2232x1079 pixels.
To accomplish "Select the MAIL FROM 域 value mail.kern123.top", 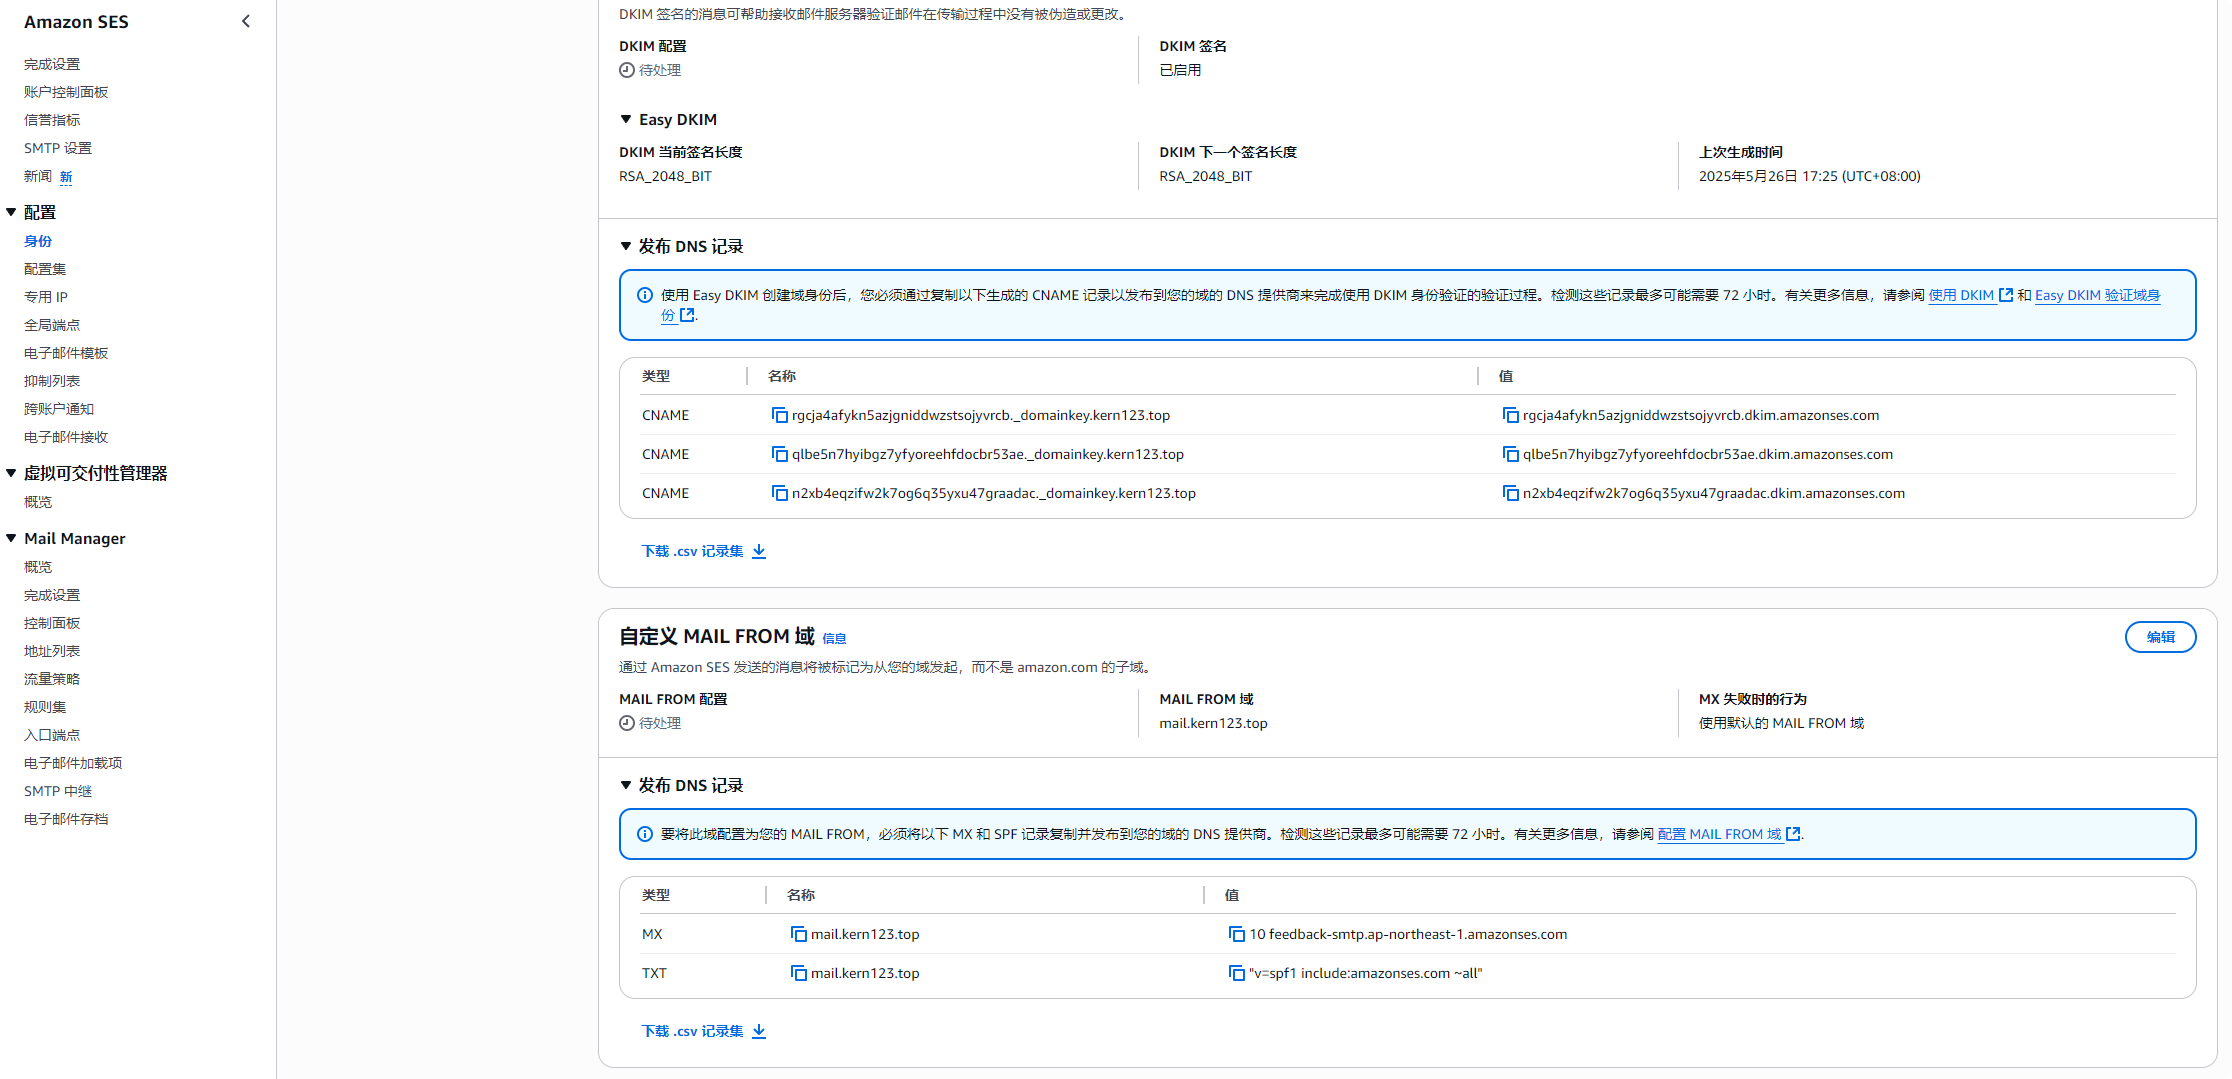I will pyautogui.click(x=1213, y=723).
